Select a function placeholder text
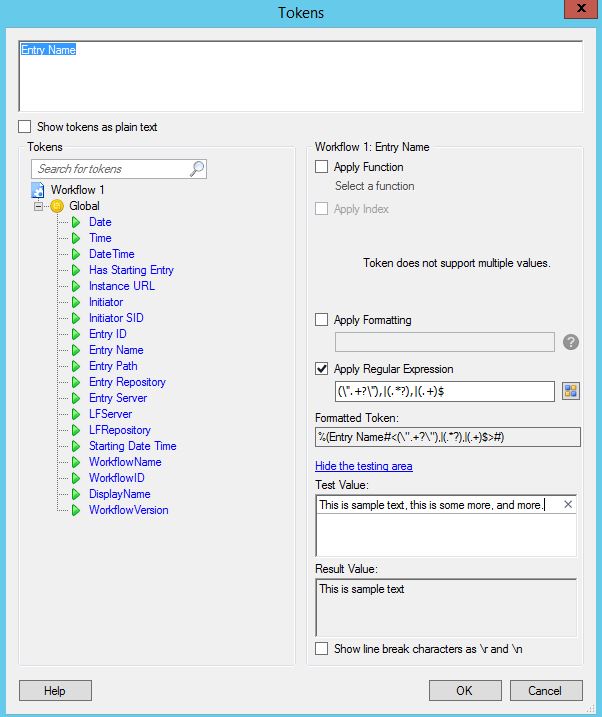 374,186
